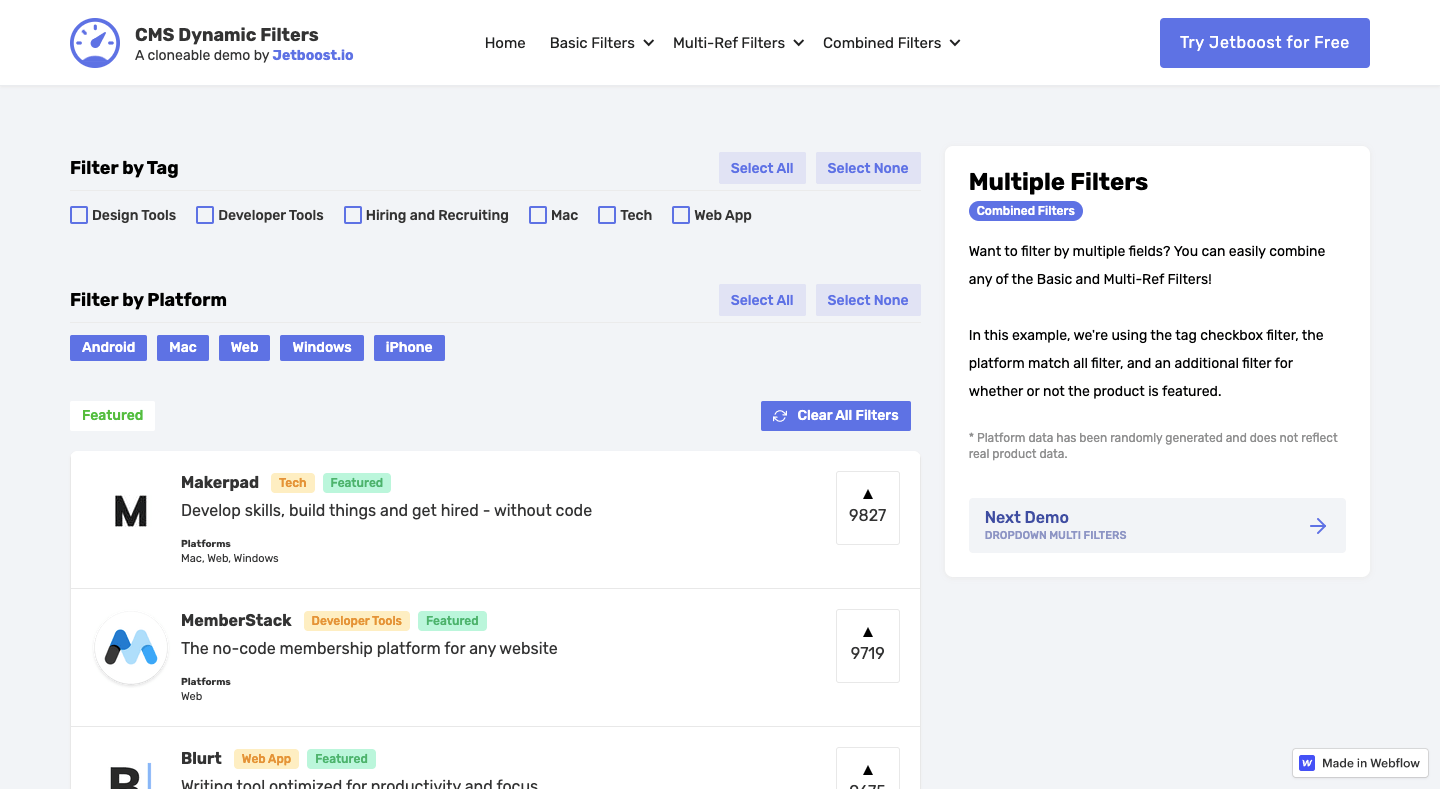1440x789 pixels.
Task: Select Home in the navigation bar
Action: 505,43
